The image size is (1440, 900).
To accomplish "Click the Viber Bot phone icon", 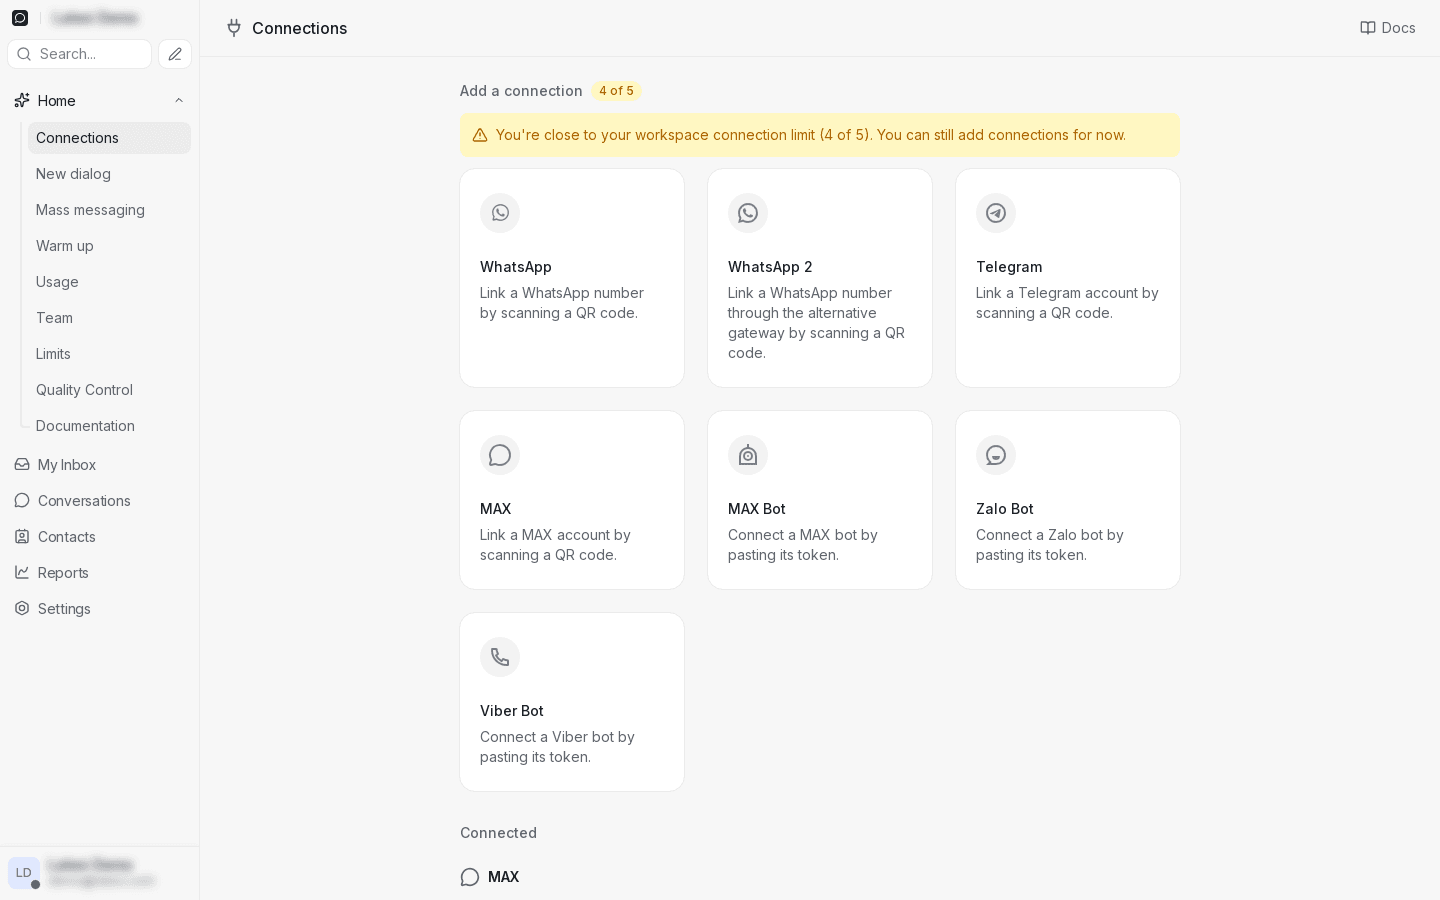I will coord(500,657).
